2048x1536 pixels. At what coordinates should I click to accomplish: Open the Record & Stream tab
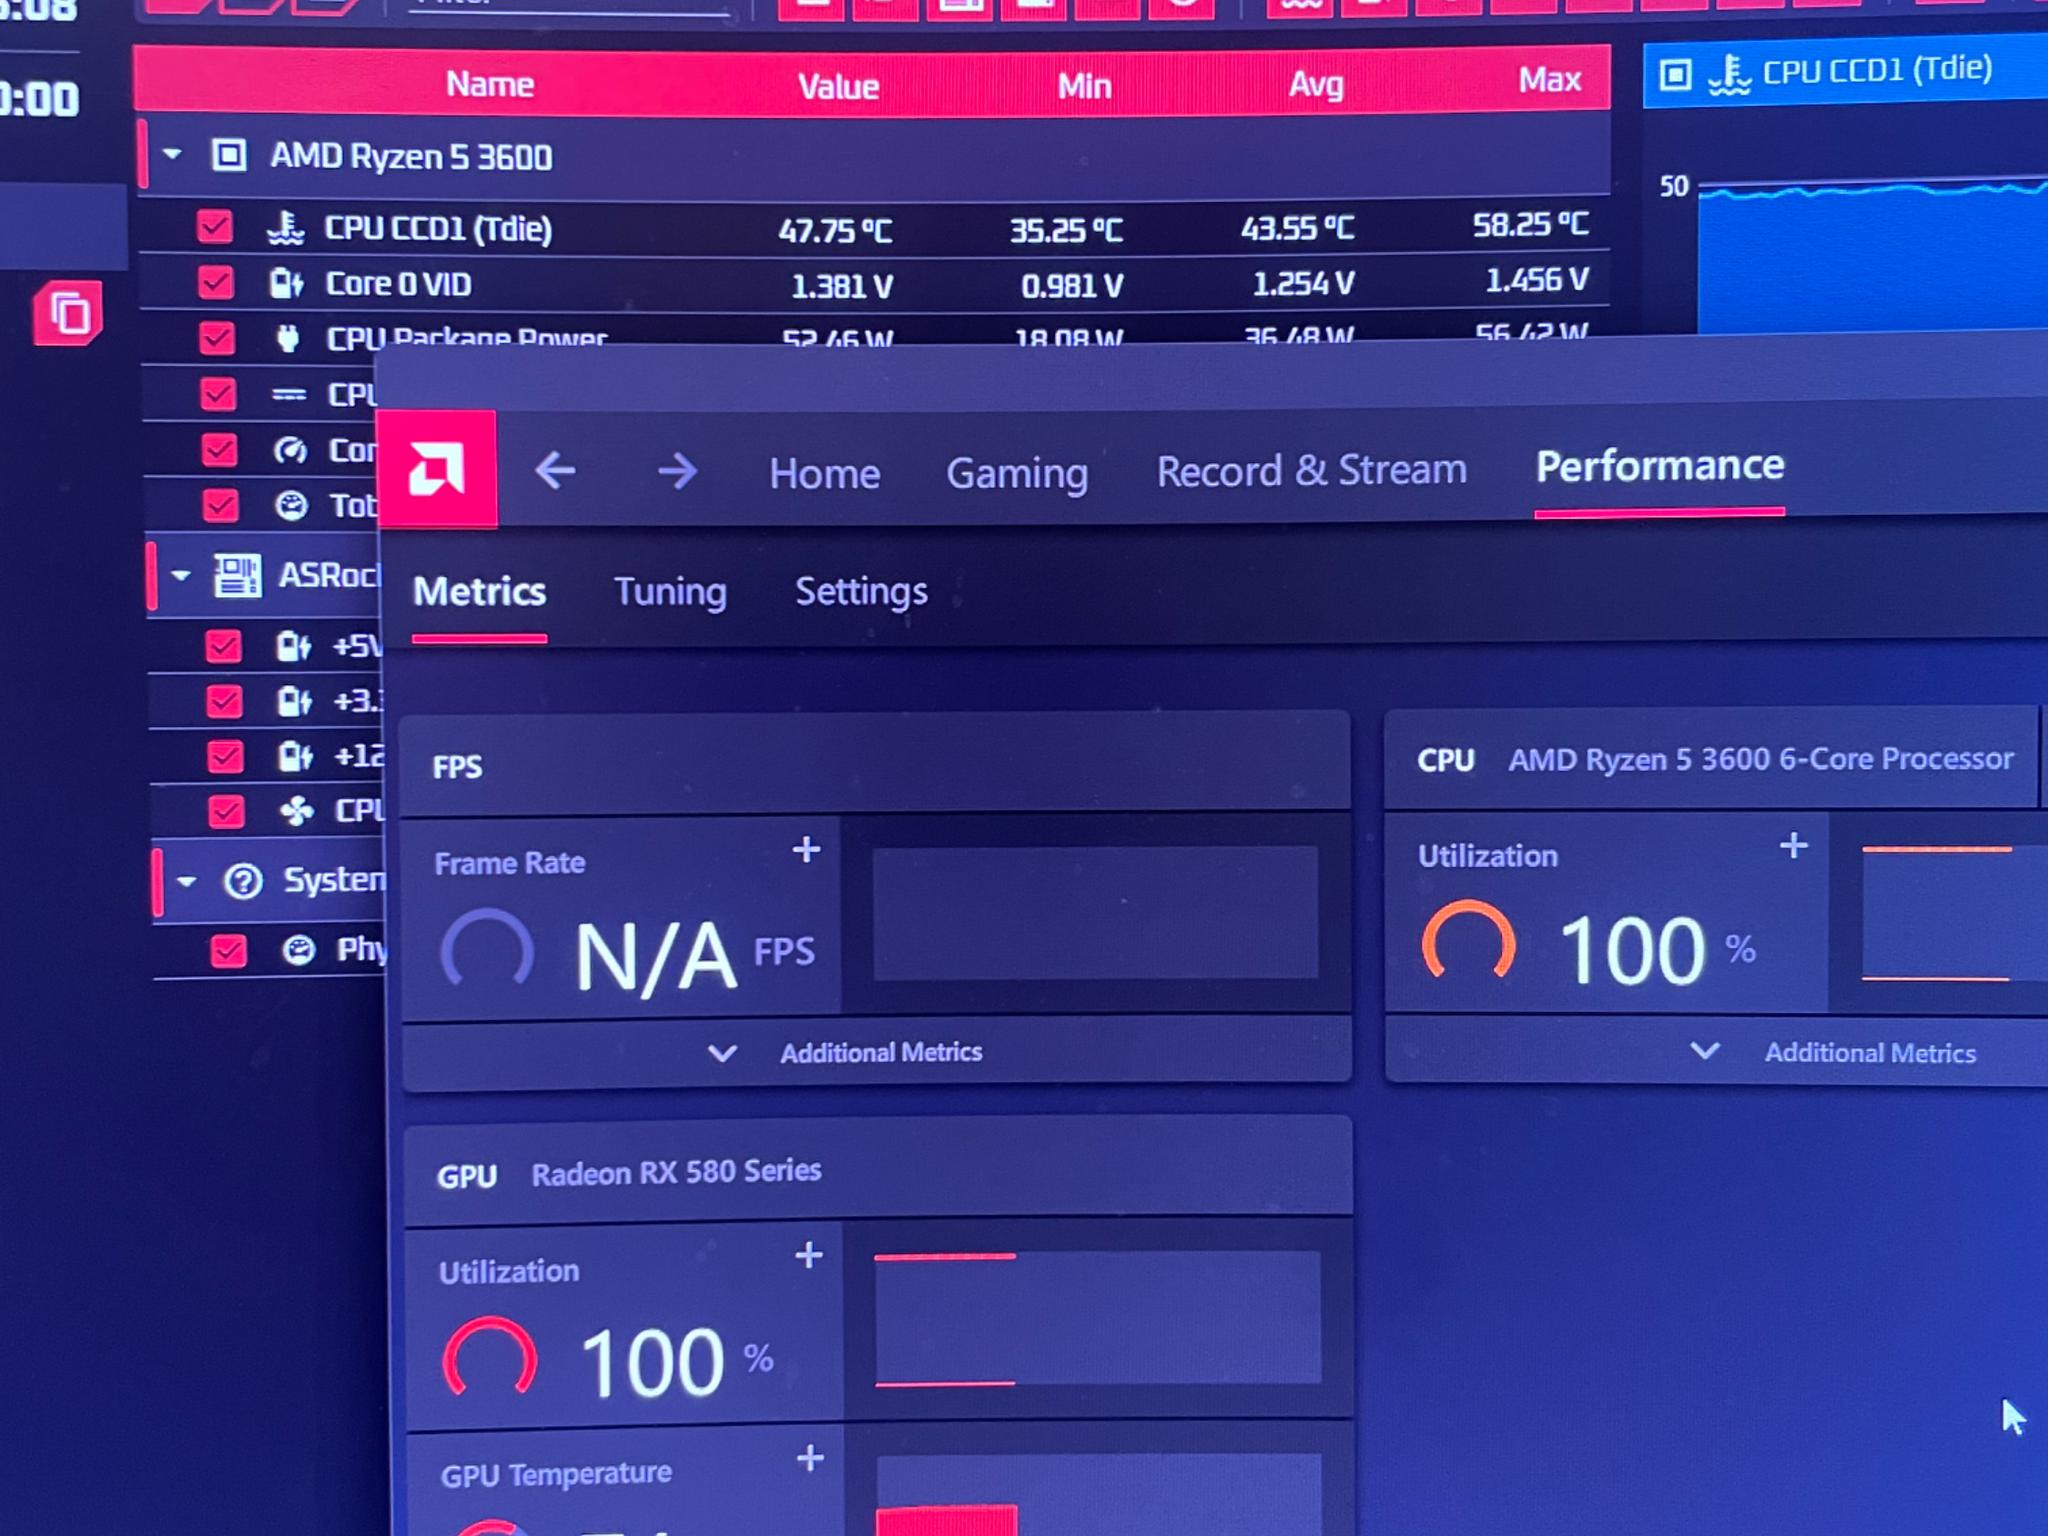tap(1311, 470)
